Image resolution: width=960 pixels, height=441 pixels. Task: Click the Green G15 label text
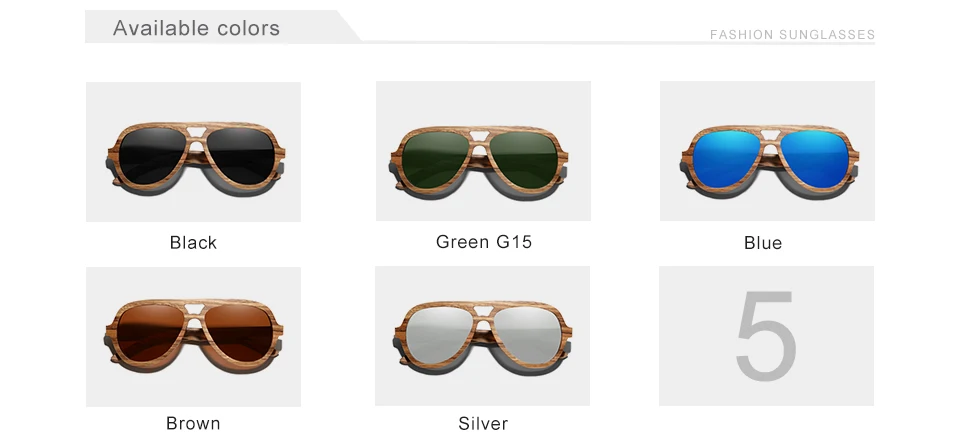[484, 242]
